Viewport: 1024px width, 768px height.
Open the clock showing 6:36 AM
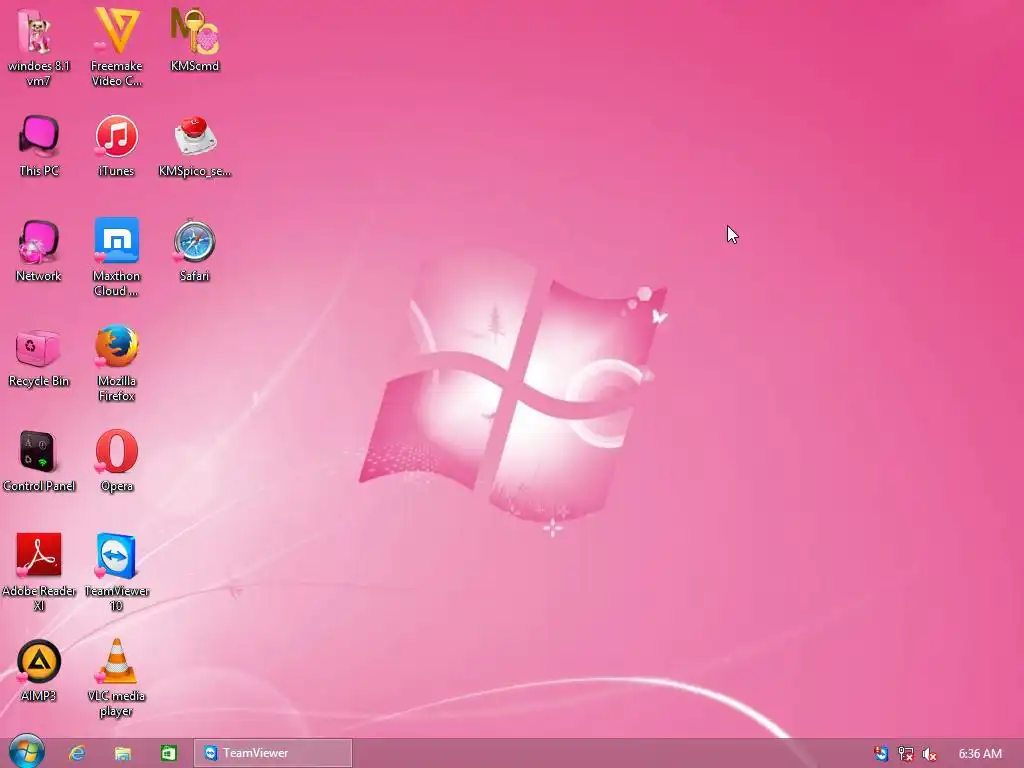tap(980, 754)
